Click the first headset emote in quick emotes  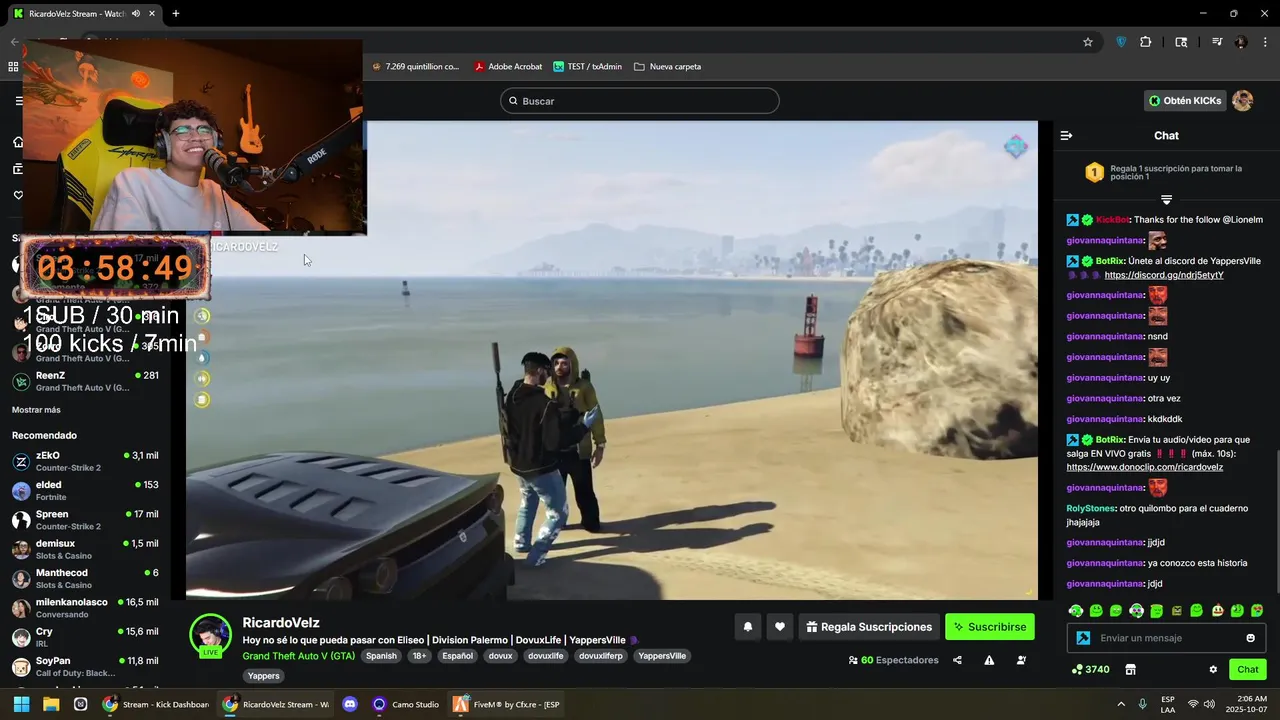coord(1076,610)
